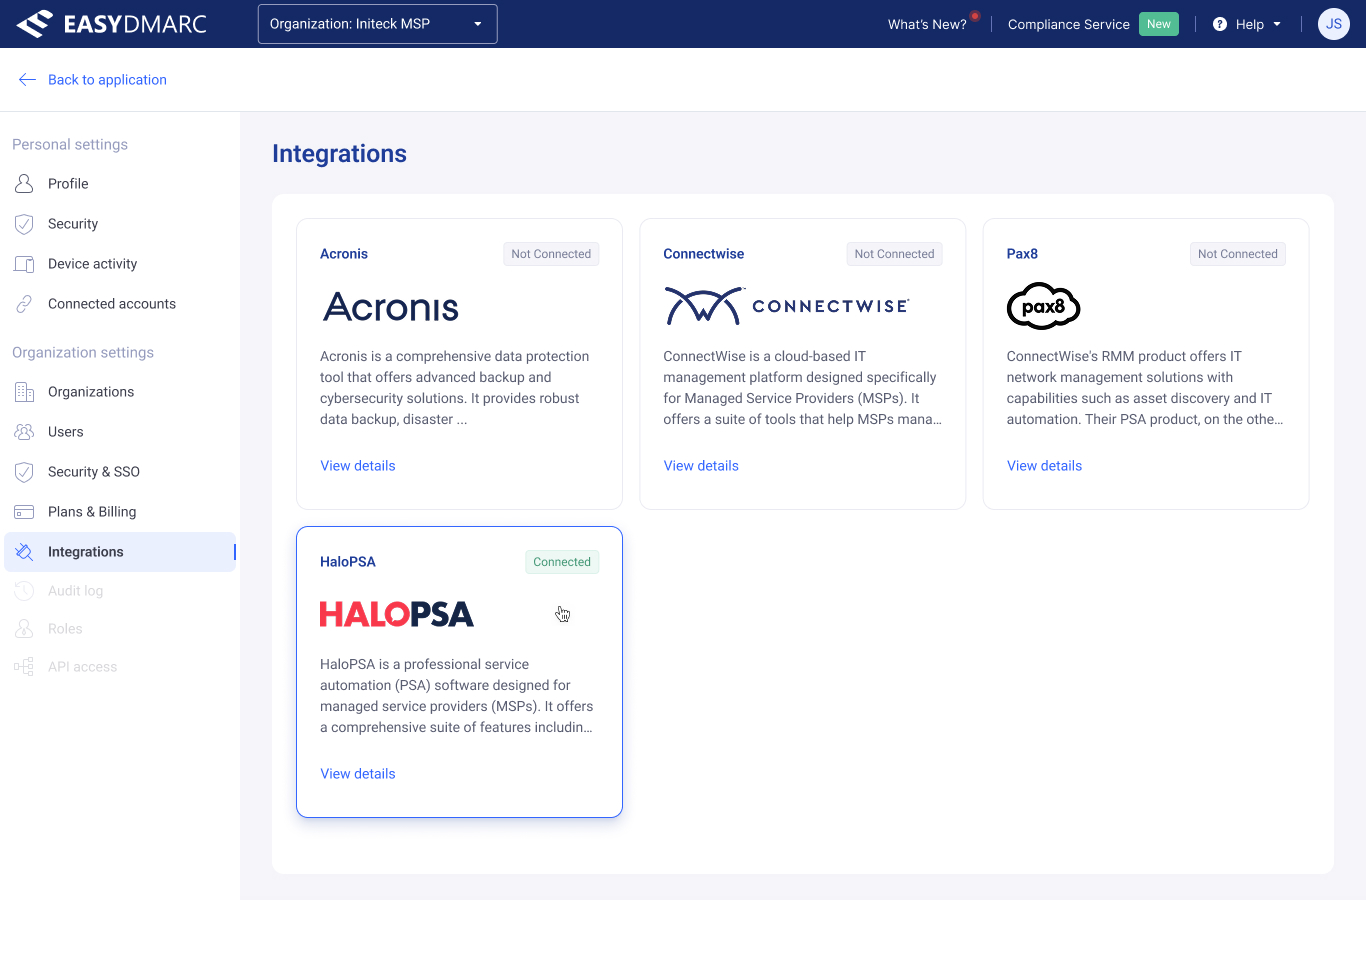Click the Security shield icon under Personal settings
Viewport: 1366px width, 954px height.
(24, 224)
